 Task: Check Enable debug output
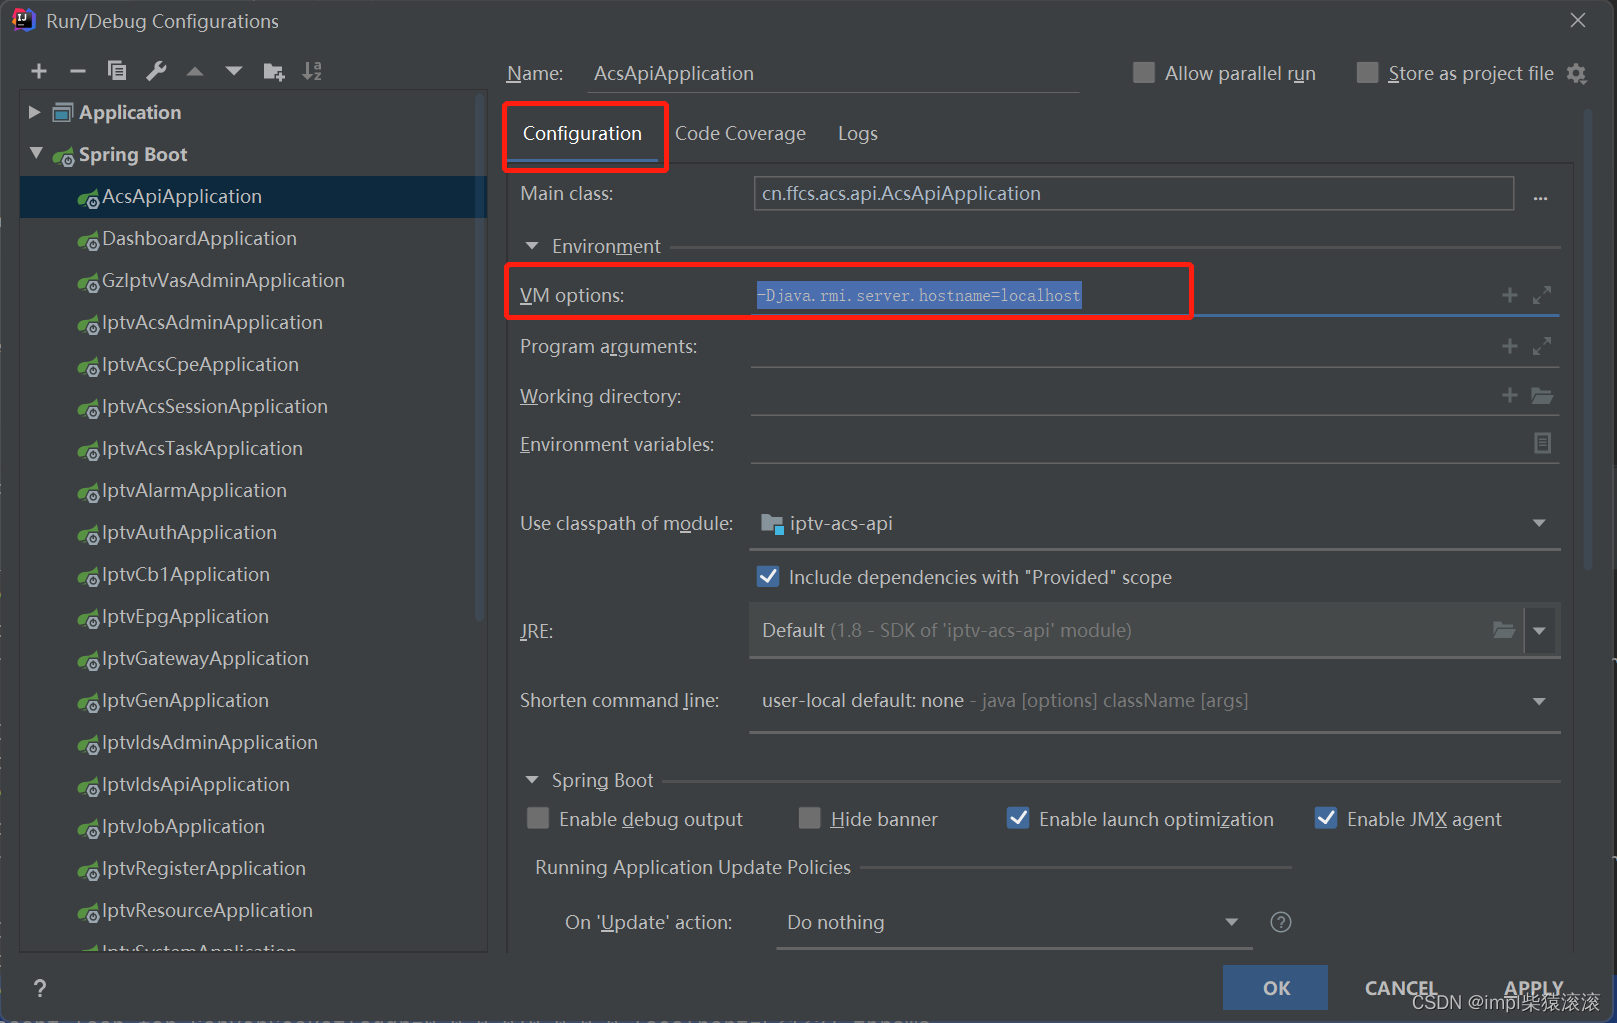pos(537,818)
